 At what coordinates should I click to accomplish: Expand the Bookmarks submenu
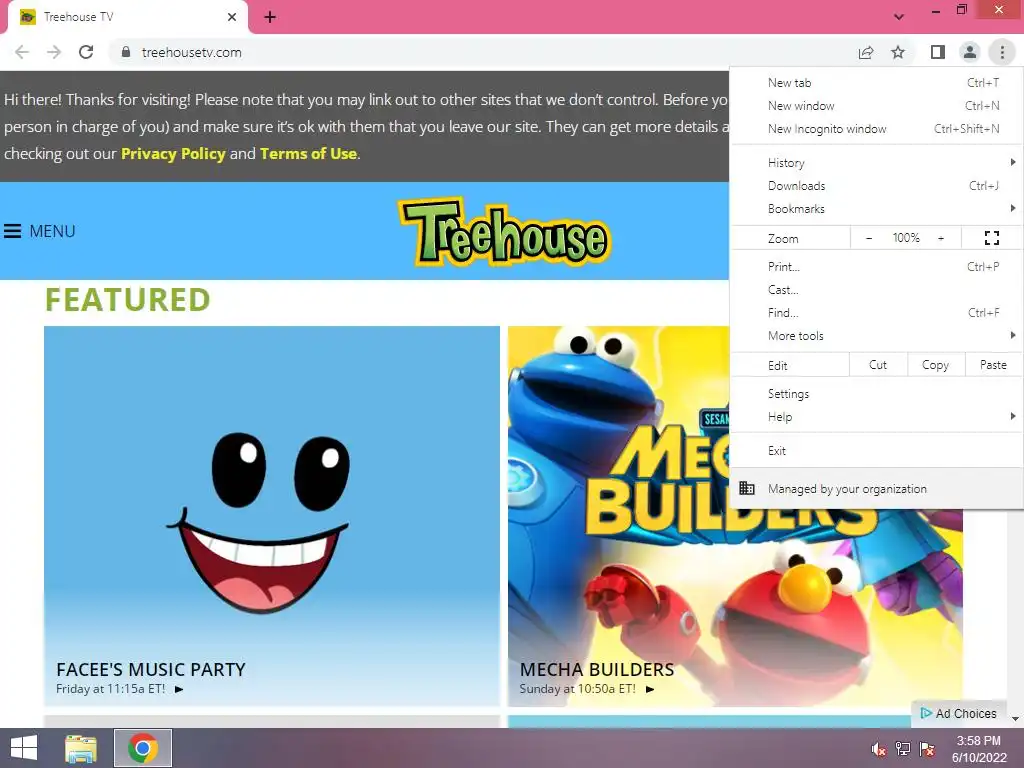[x=876, y=209]
